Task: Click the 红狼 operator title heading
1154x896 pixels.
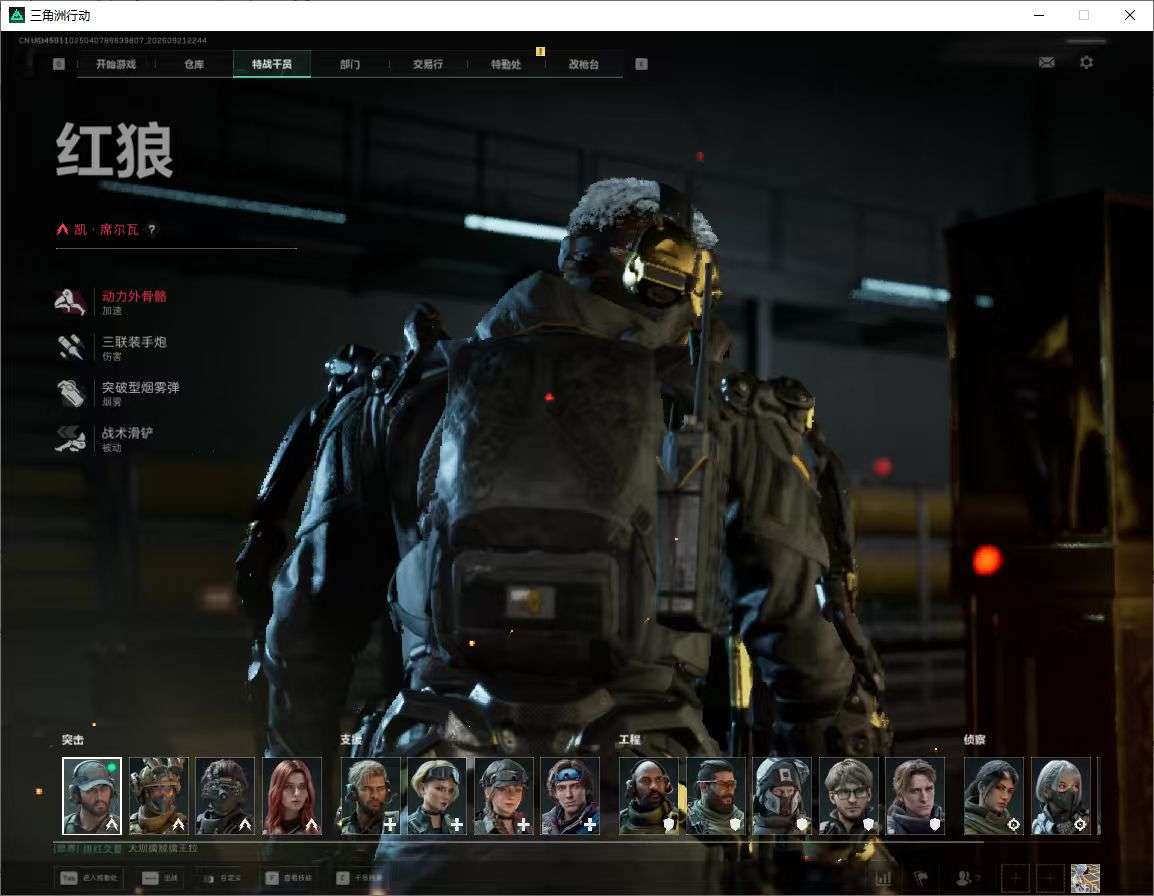Action: pyautogui.click(x=115, y=151)
